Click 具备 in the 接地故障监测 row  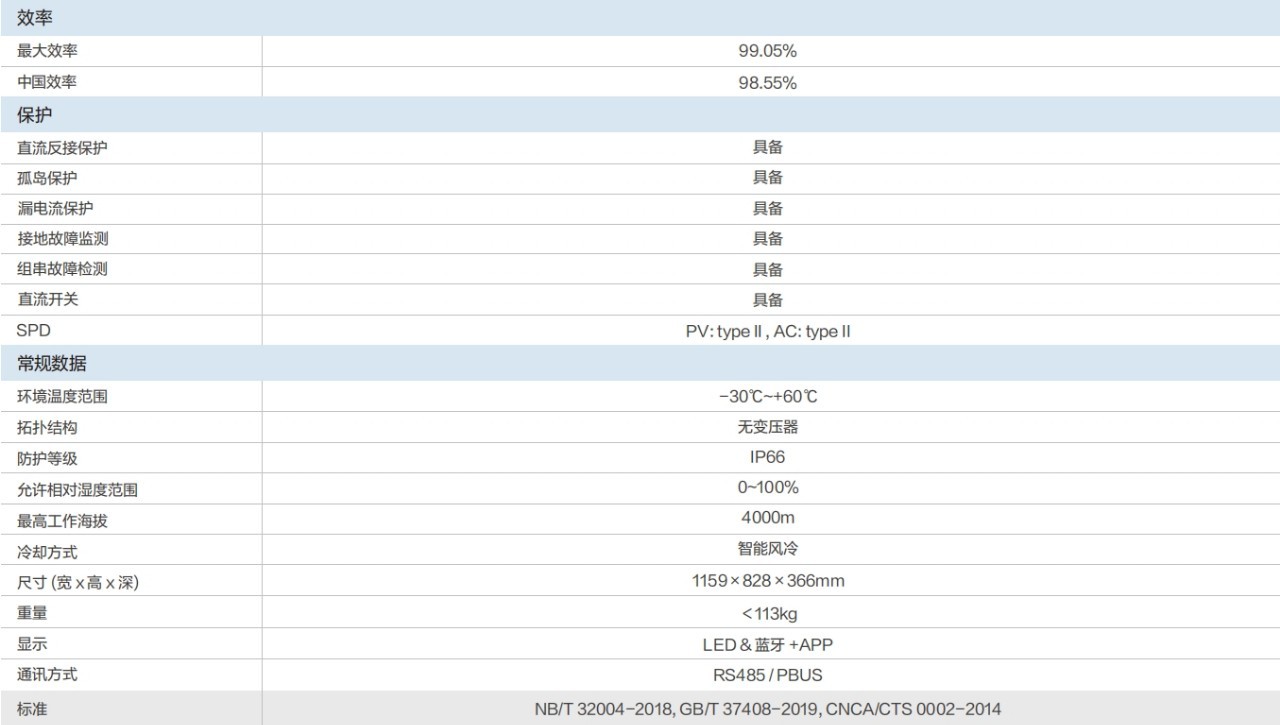click(767, 239)
